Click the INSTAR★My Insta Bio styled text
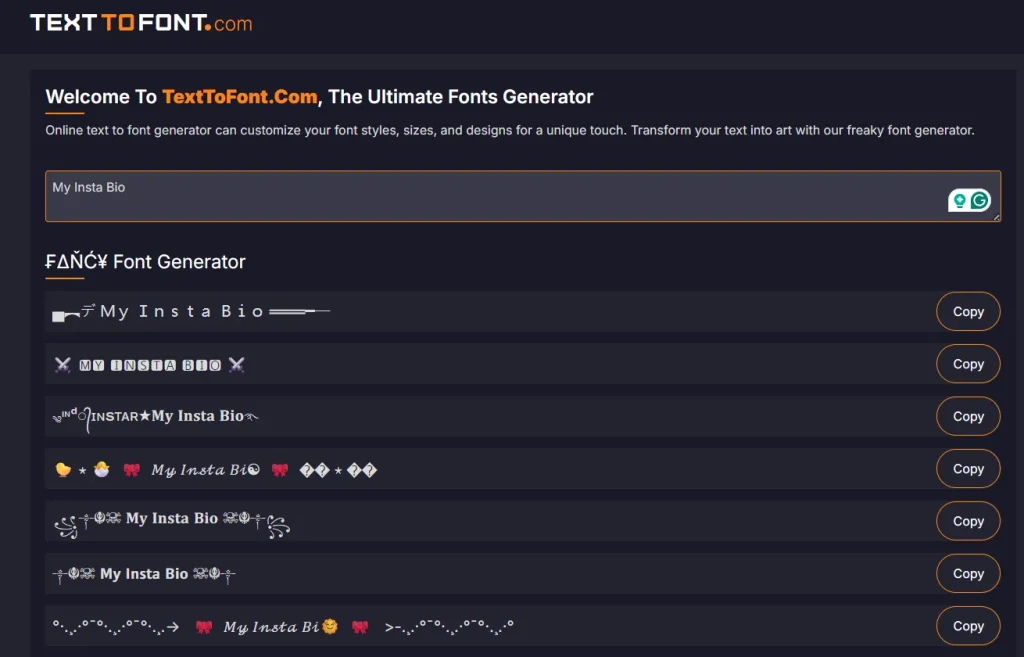 (x=156, y=416)
